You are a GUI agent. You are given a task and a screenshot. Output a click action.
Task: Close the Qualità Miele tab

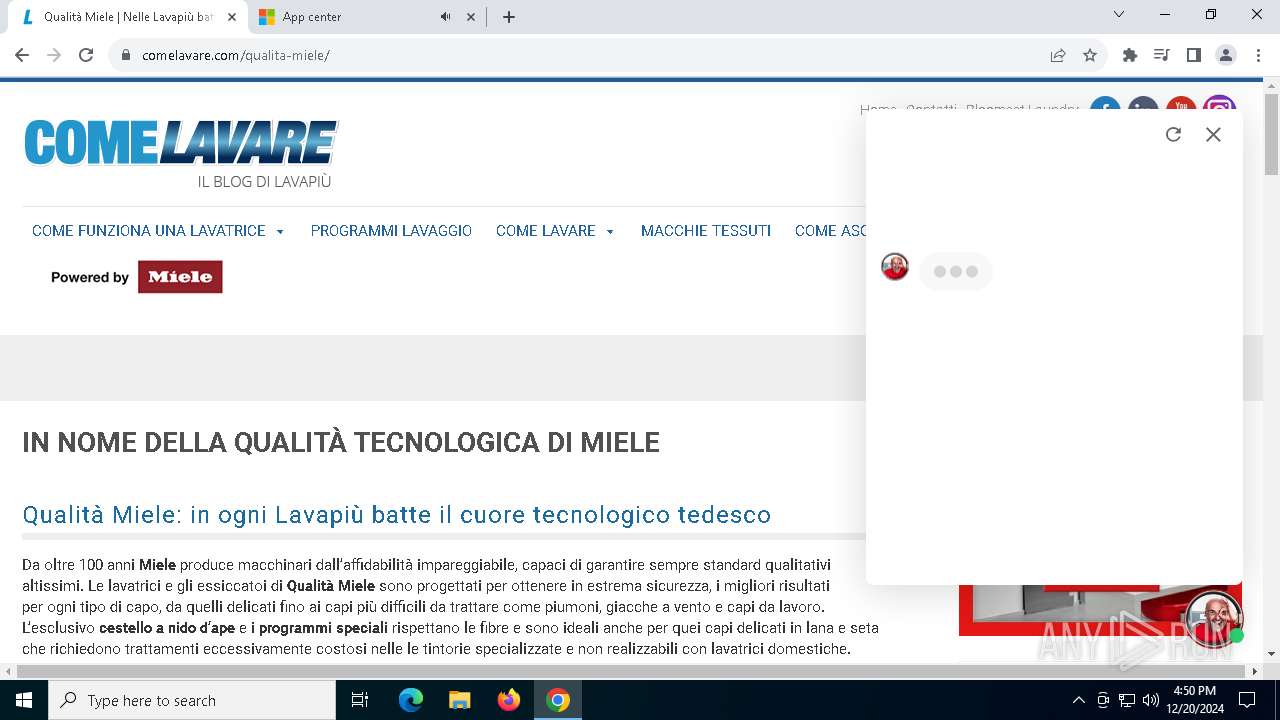[x=232, y=17]
